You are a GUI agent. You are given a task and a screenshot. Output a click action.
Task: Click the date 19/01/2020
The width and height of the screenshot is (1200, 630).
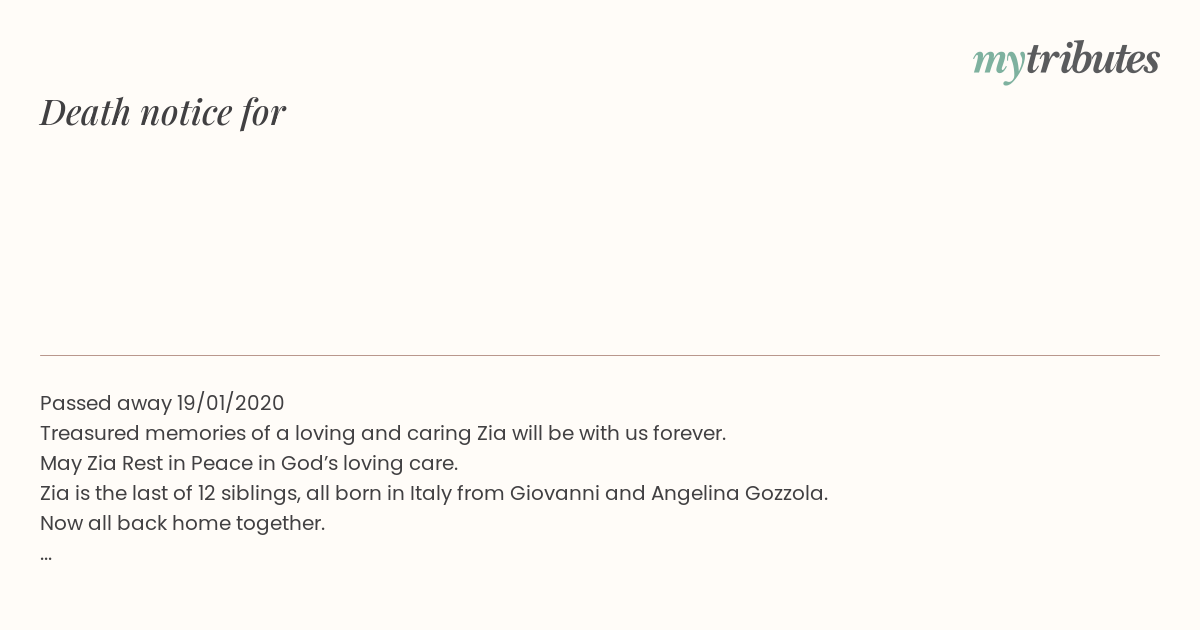pos(231,403)
